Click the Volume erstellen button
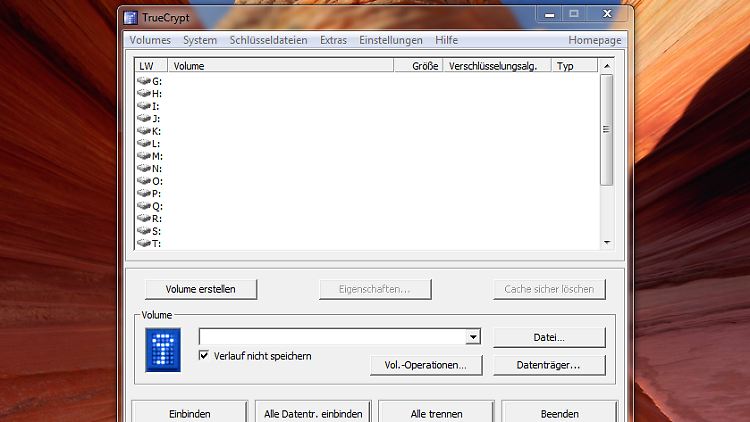The width and height of the screenshot is (750, 422). click(x=201, y=289)
